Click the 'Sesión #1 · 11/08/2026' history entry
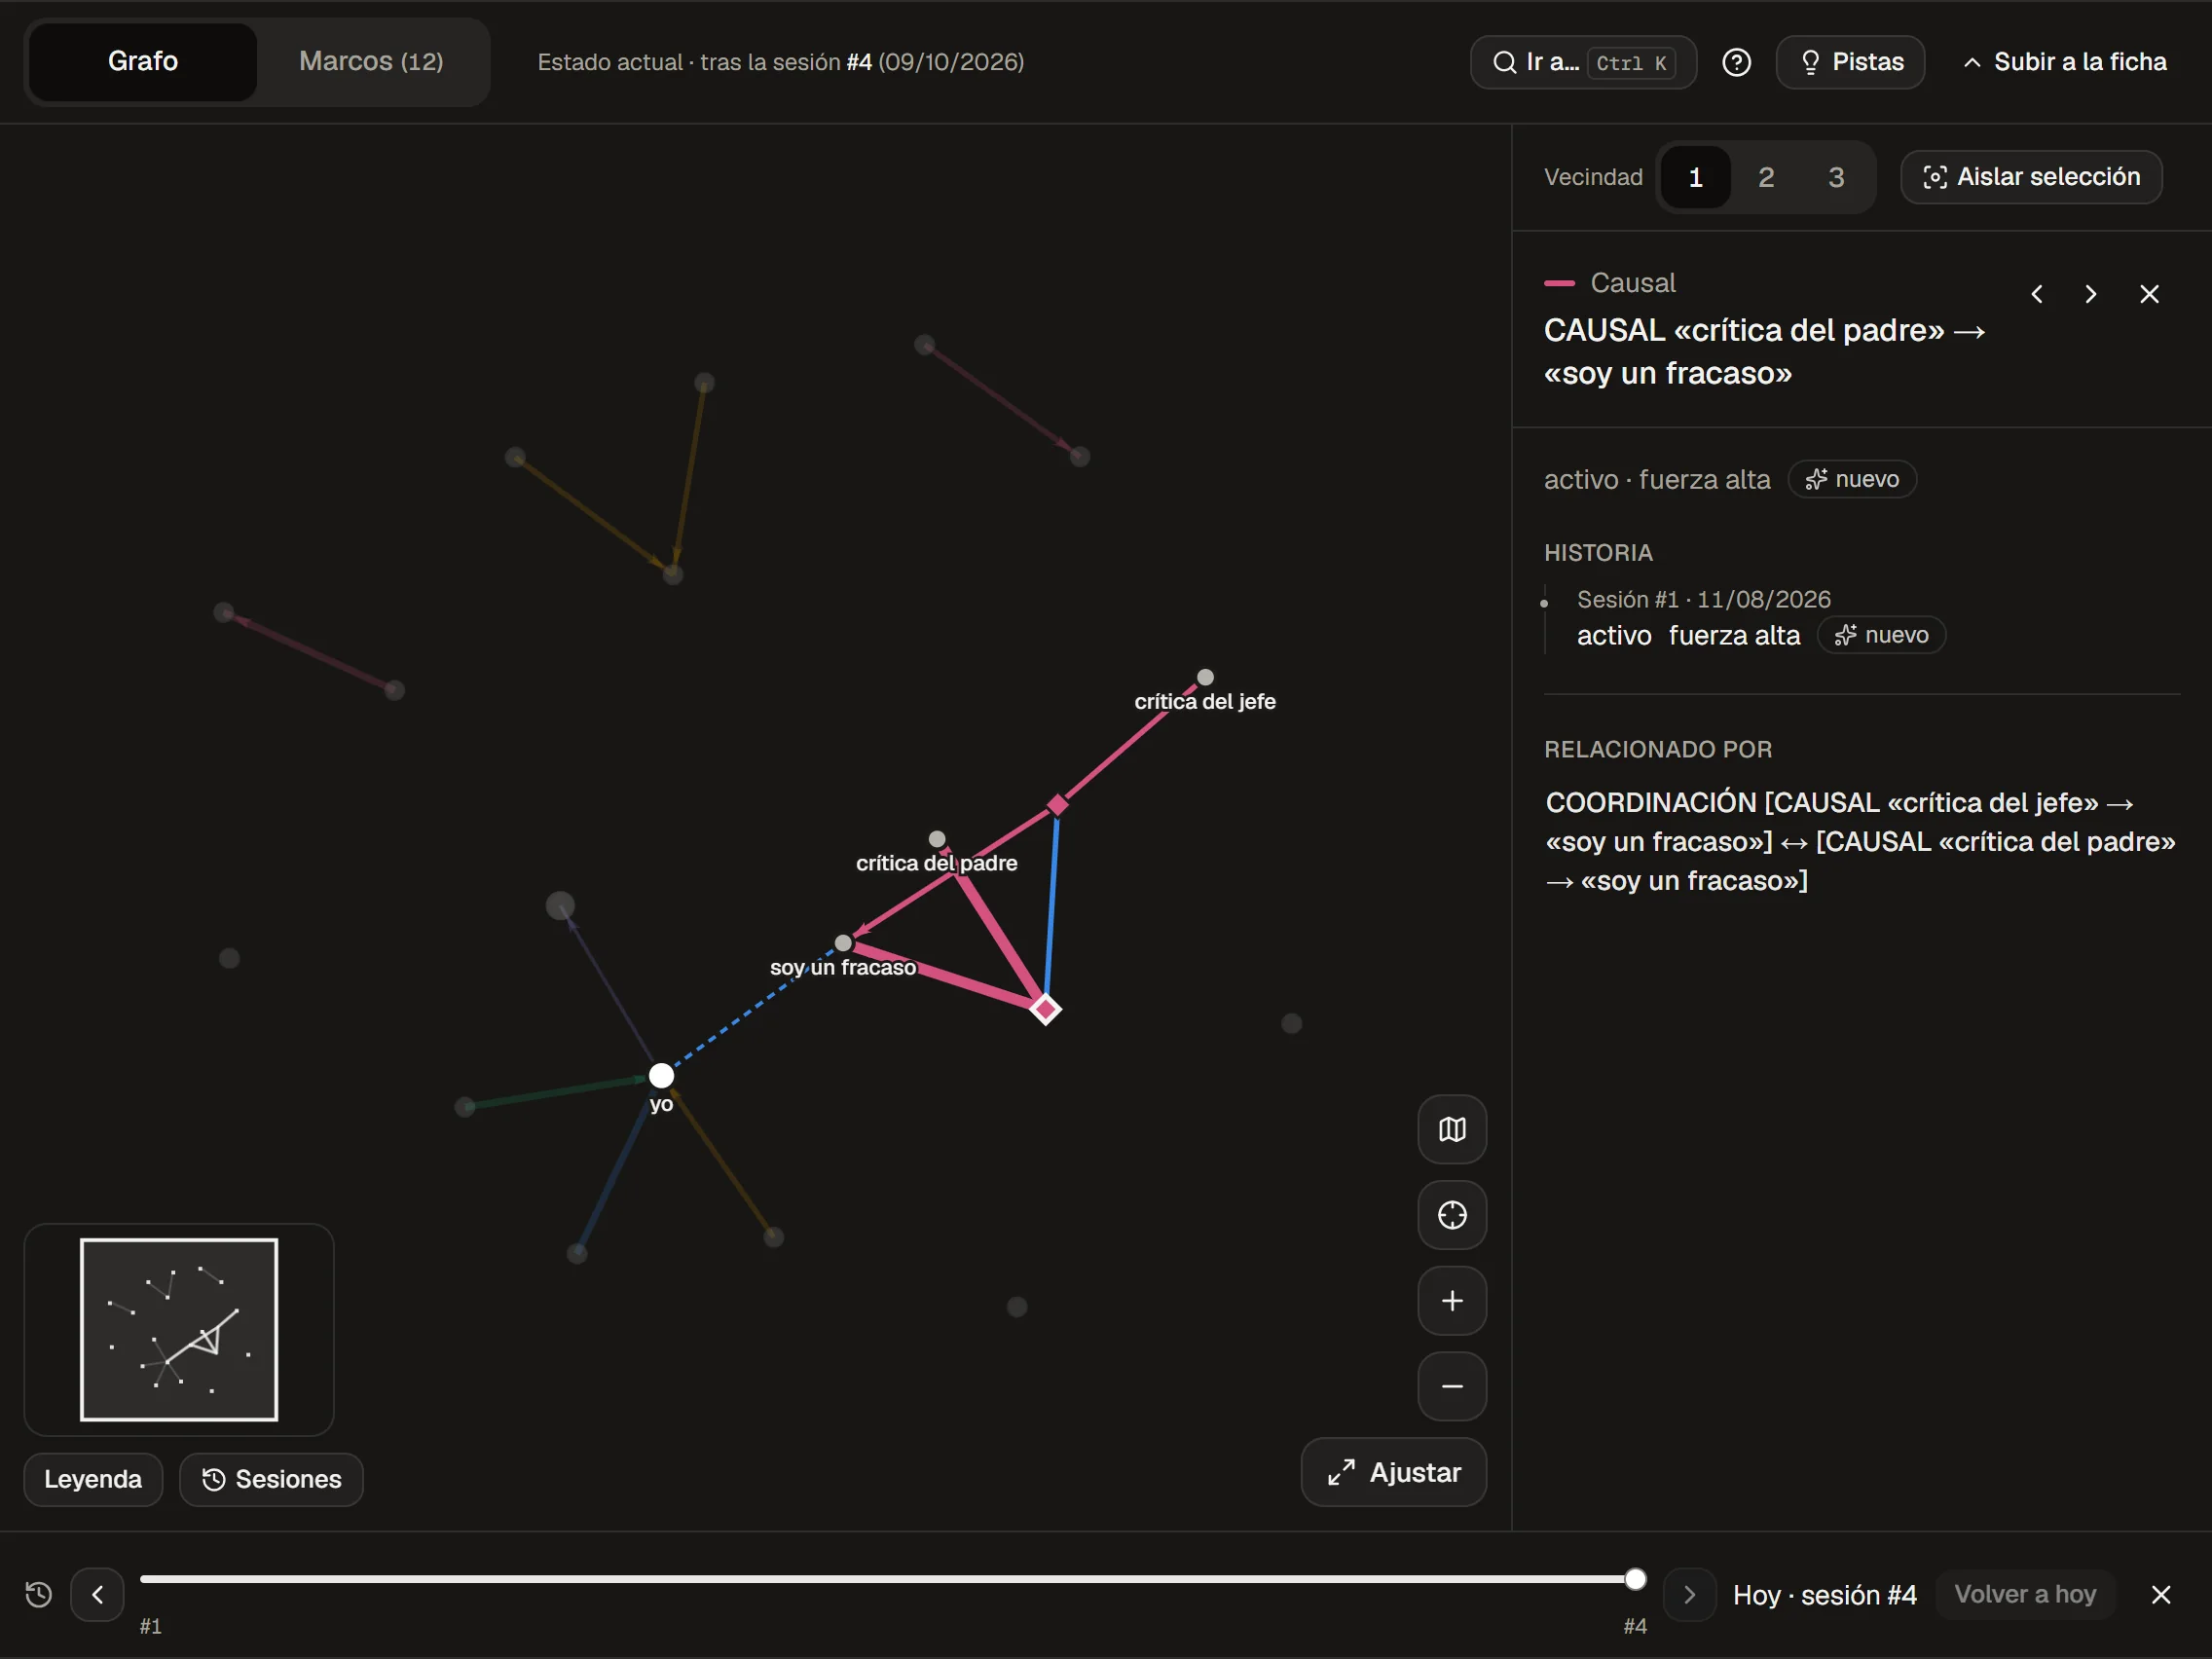This screenshot has height=1659, width=2212. point(1703,599)
